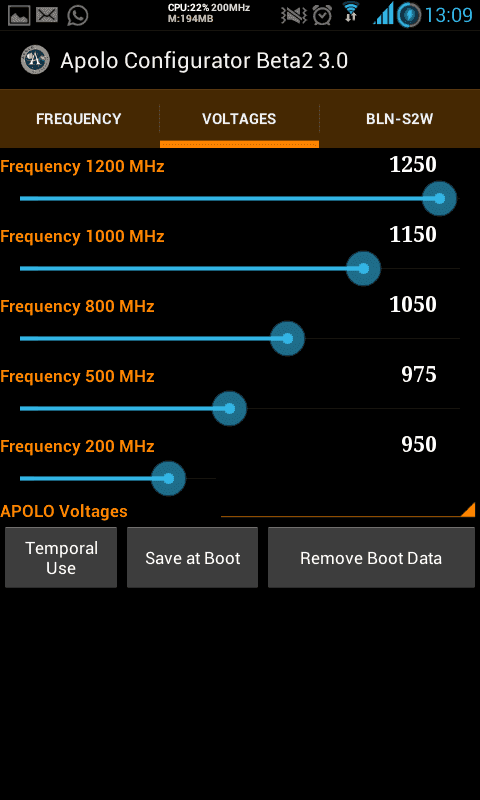The image size is (480, 800).
Task: Expand the APOLO Voltages dropdown
Action: 238,510
